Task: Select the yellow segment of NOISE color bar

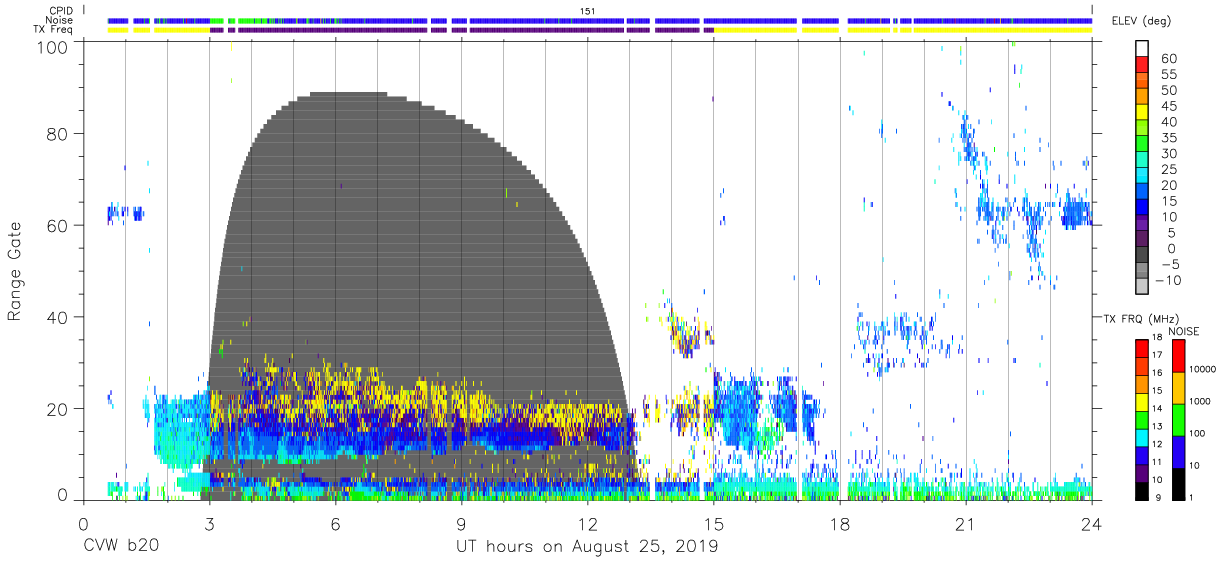Action: (1178, 387)
